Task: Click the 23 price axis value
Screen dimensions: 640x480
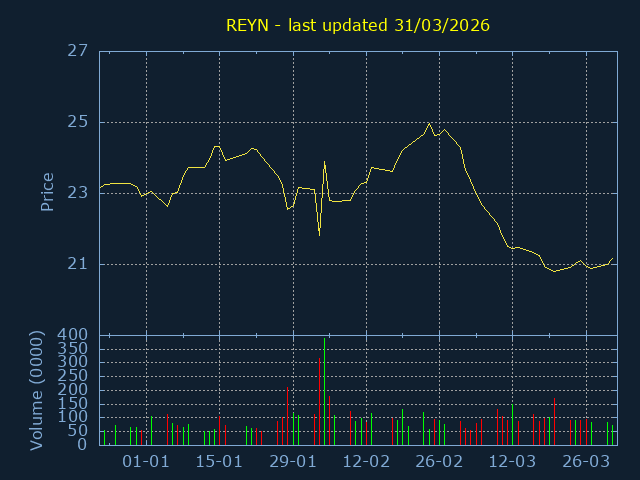Action: pyautogui.click(x=79, y=193)
